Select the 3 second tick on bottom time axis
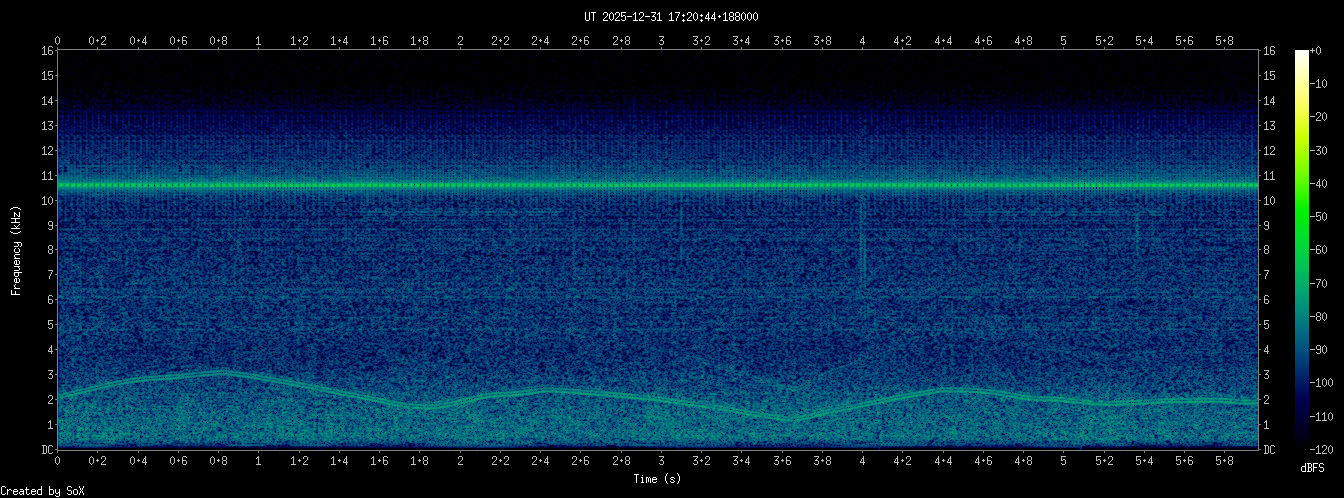The height and width of the screenshot is (498, 1344). pyautogui.click(x=661, y=461)
